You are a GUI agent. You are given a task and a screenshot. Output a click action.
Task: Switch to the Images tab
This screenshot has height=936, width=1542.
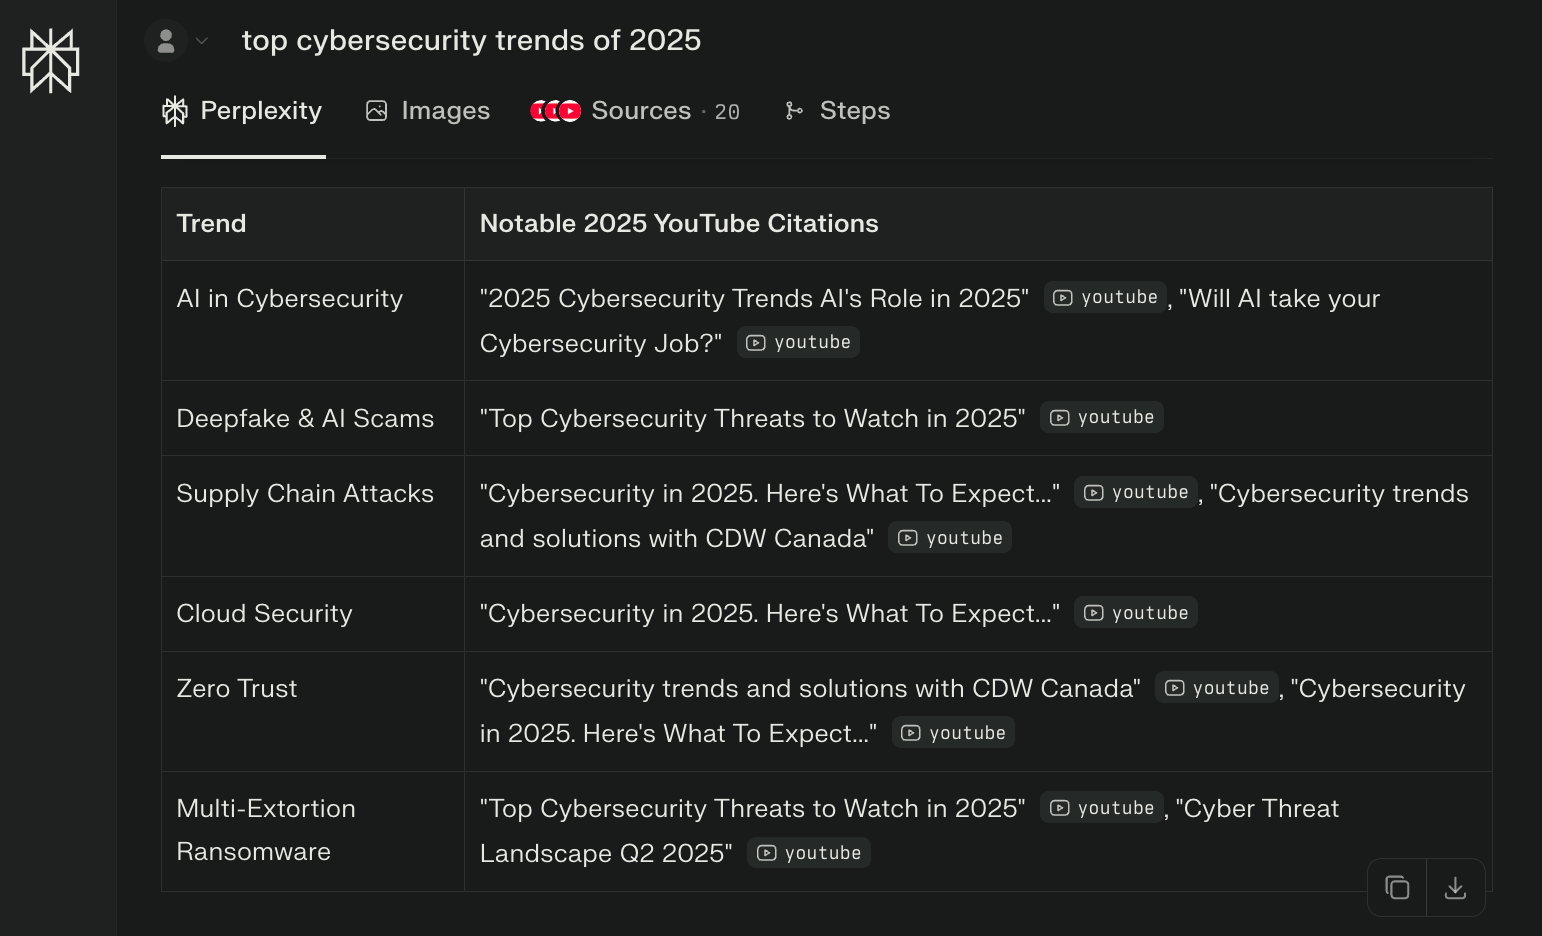[446, 110]
